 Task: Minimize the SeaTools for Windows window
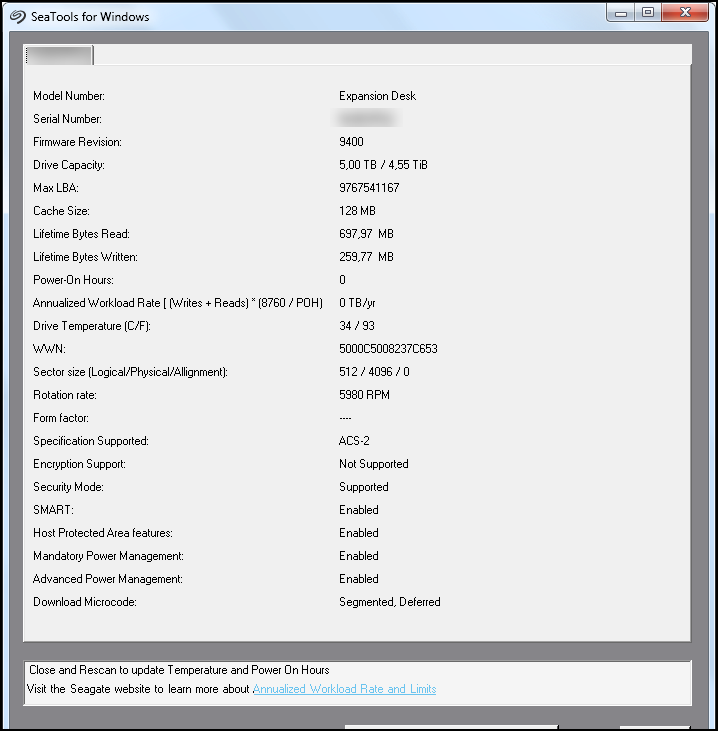[x=621, y=13]
